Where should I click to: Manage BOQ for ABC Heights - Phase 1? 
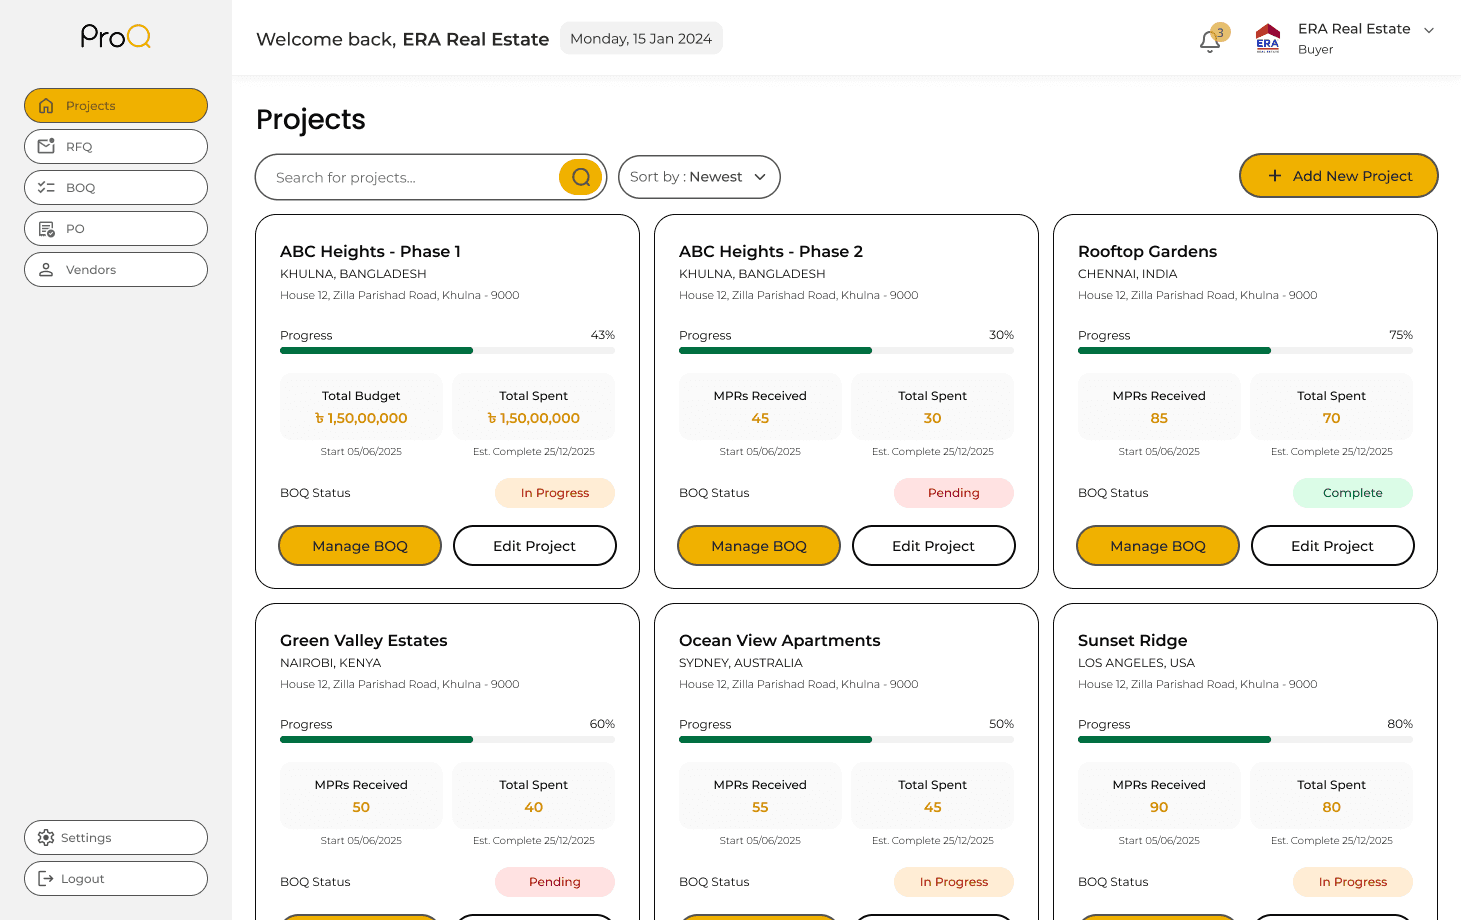(x=360, y=546)
